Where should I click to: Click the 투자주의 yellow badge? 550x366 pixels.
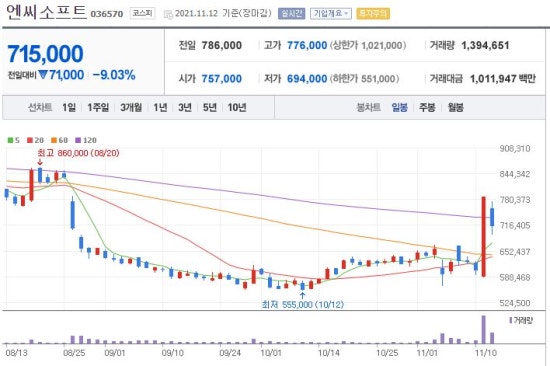pyautogui.click(x=373, y=14)
